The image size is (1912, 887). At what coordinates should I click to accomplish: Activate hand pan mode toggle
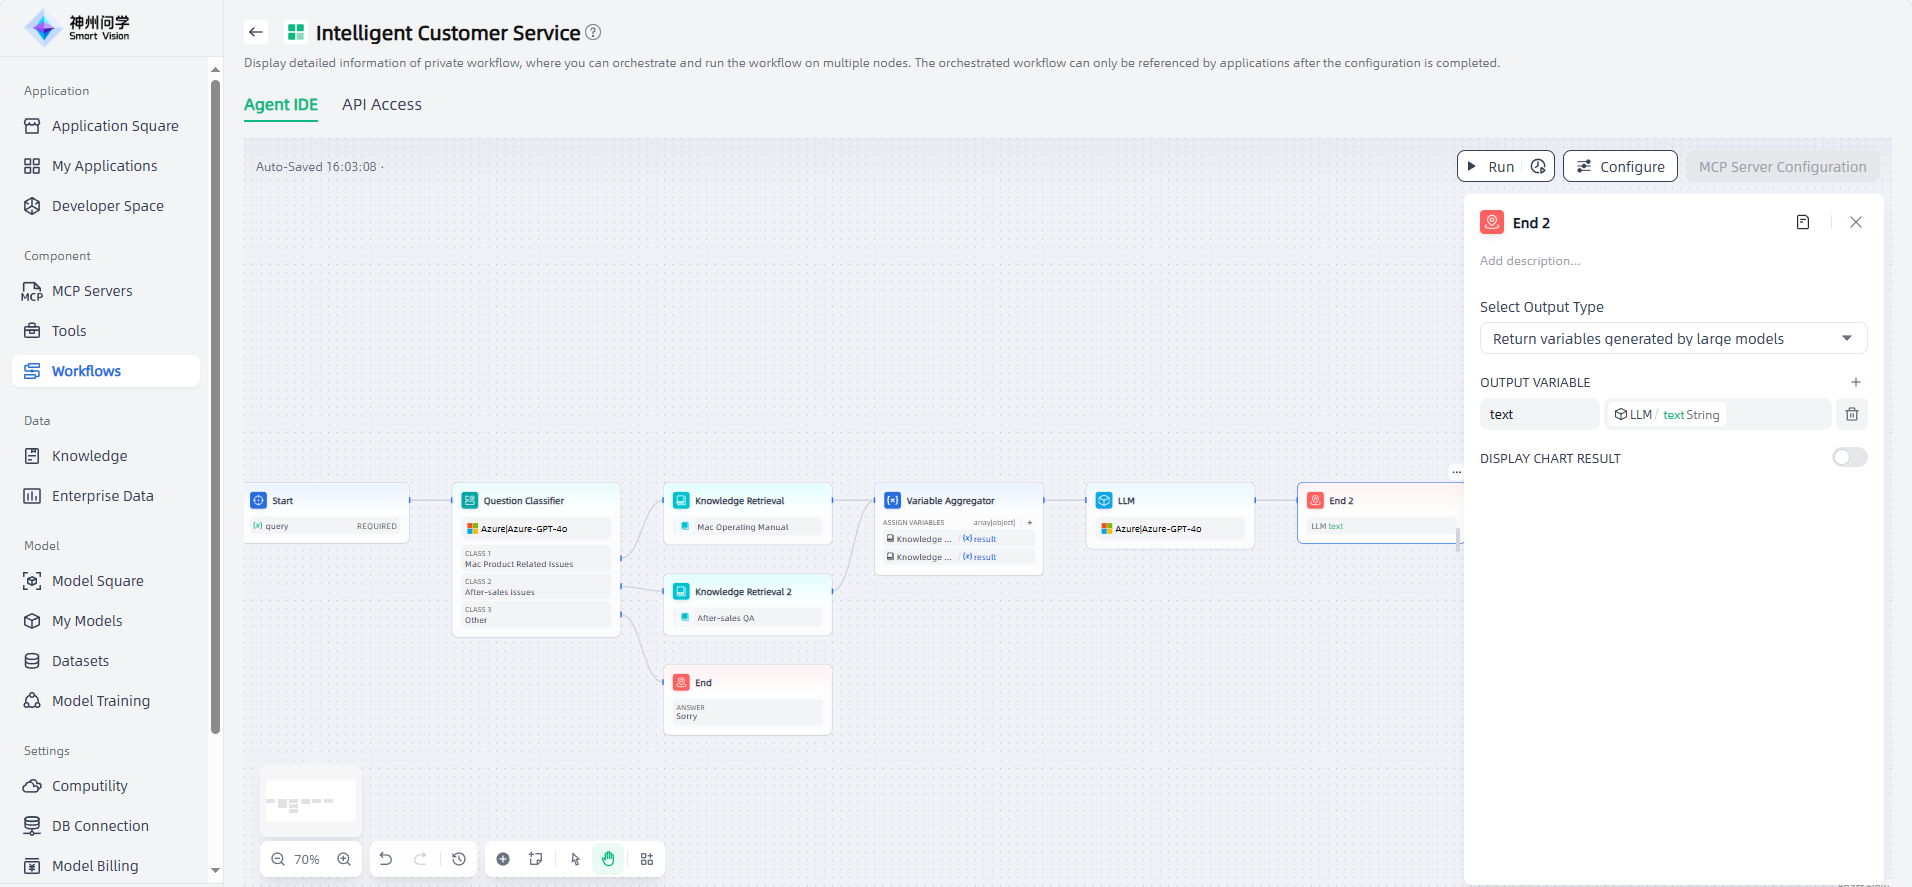click(x=608, y=859)
